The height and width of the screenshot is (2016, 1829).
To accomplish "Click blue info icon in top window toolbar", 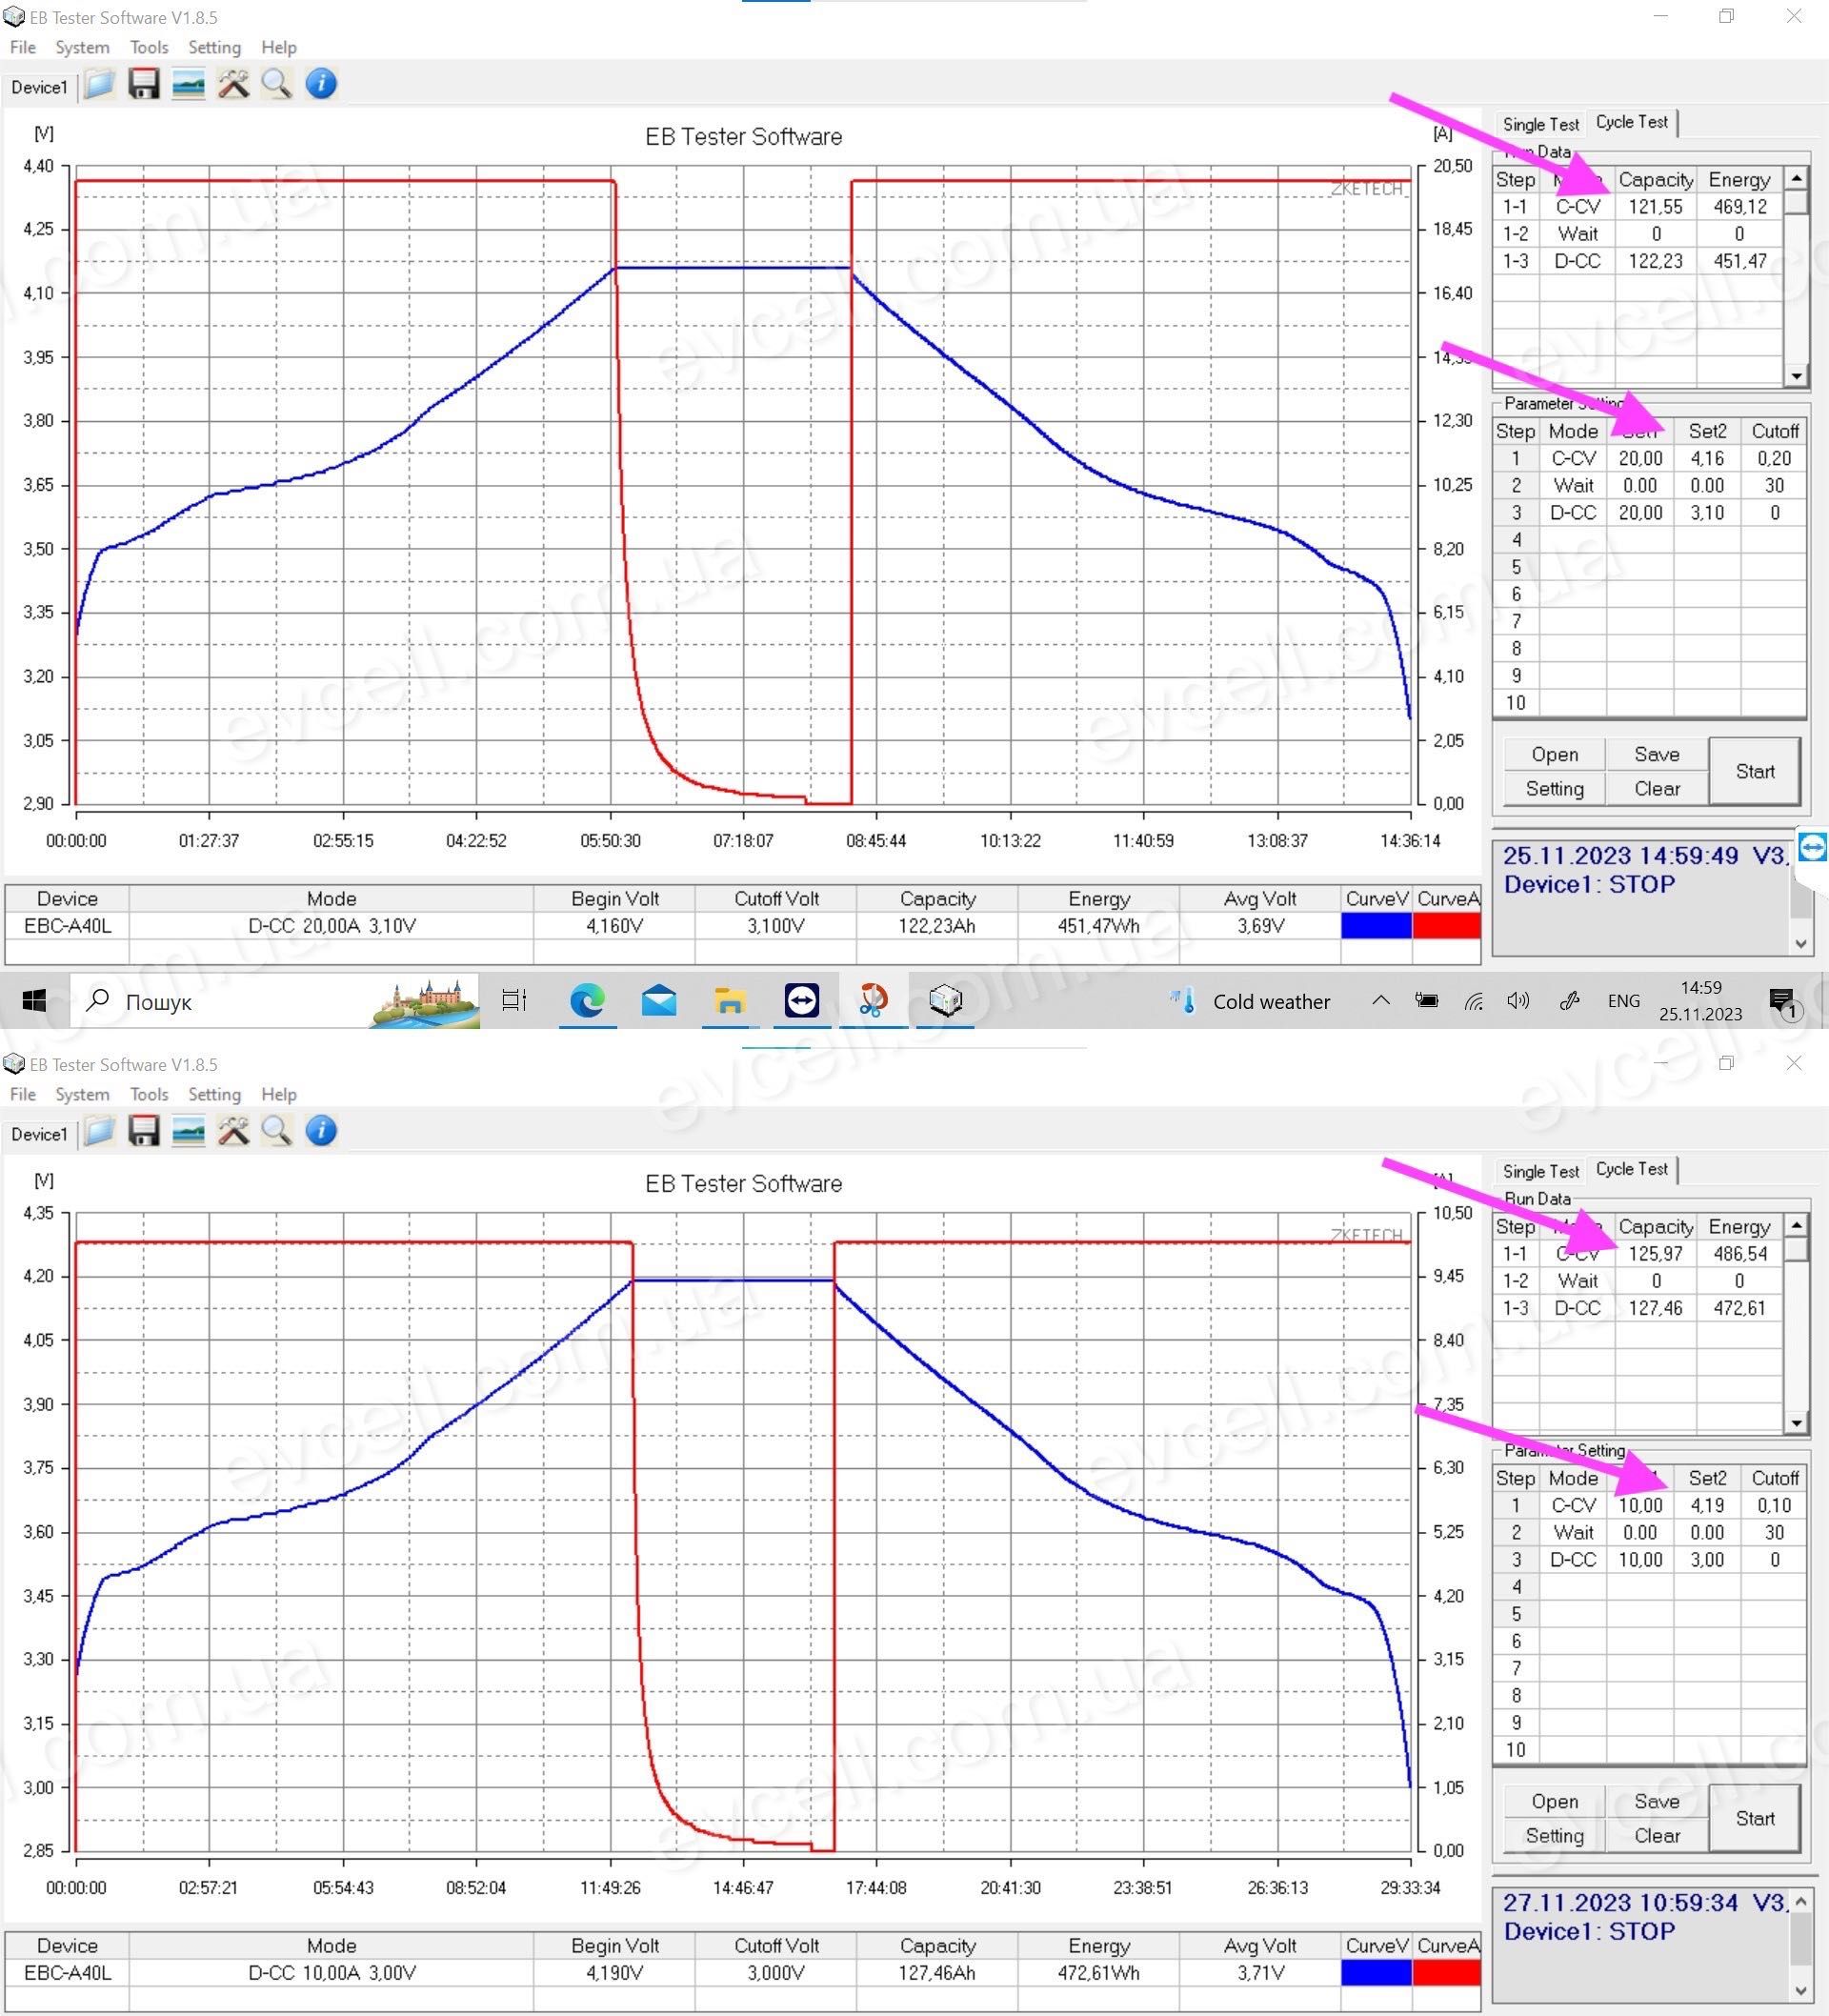I will click(321, 85).
